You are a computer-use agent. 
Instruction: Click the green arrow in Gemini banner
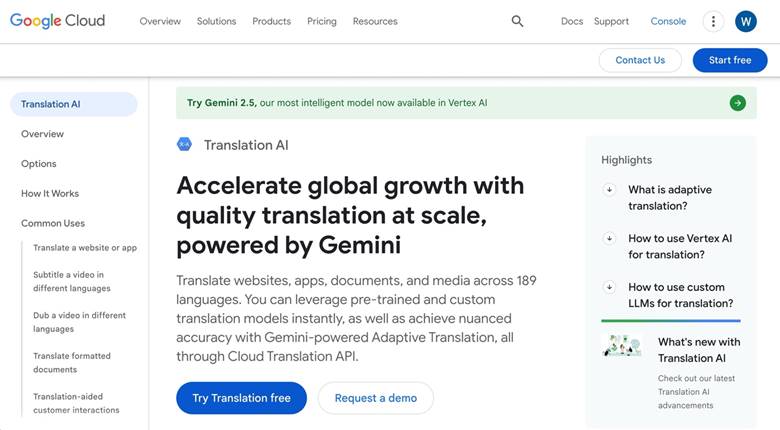point(738,103)
